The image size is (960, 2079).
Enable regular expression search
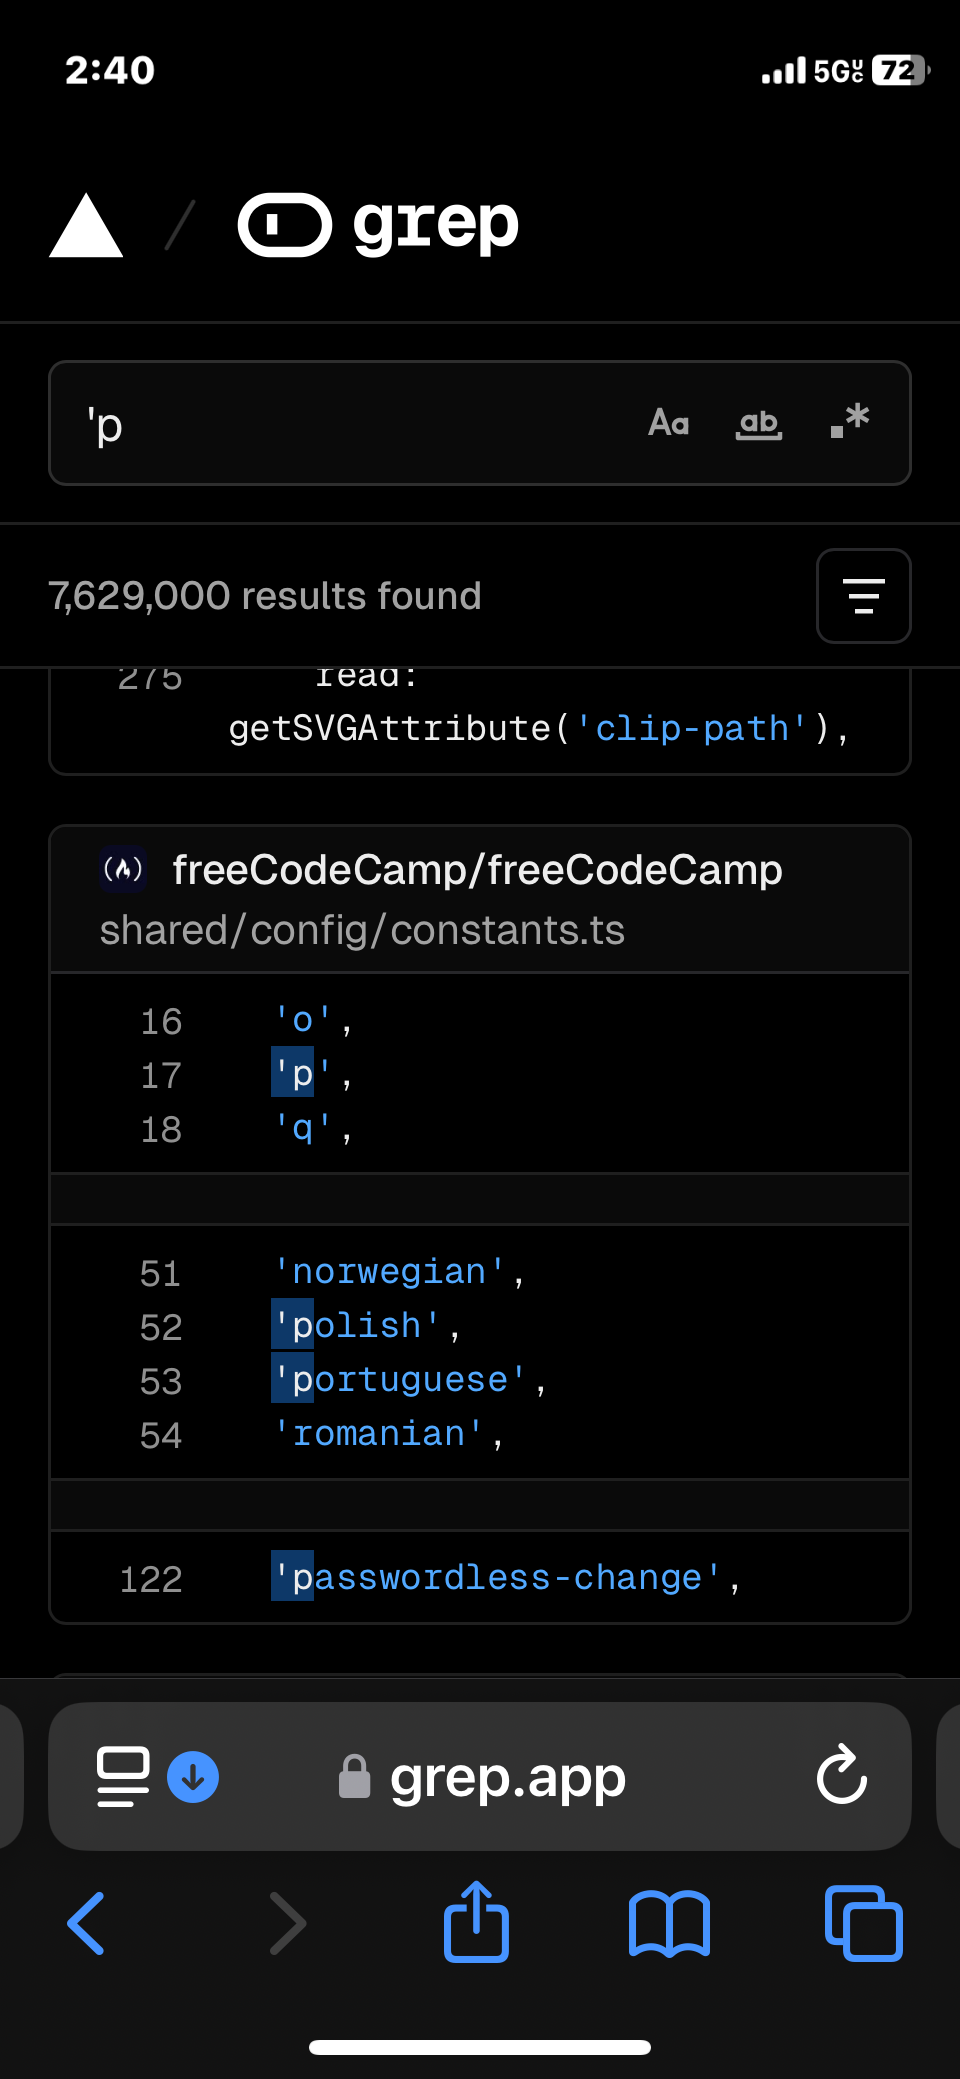[x=849, y=421]
